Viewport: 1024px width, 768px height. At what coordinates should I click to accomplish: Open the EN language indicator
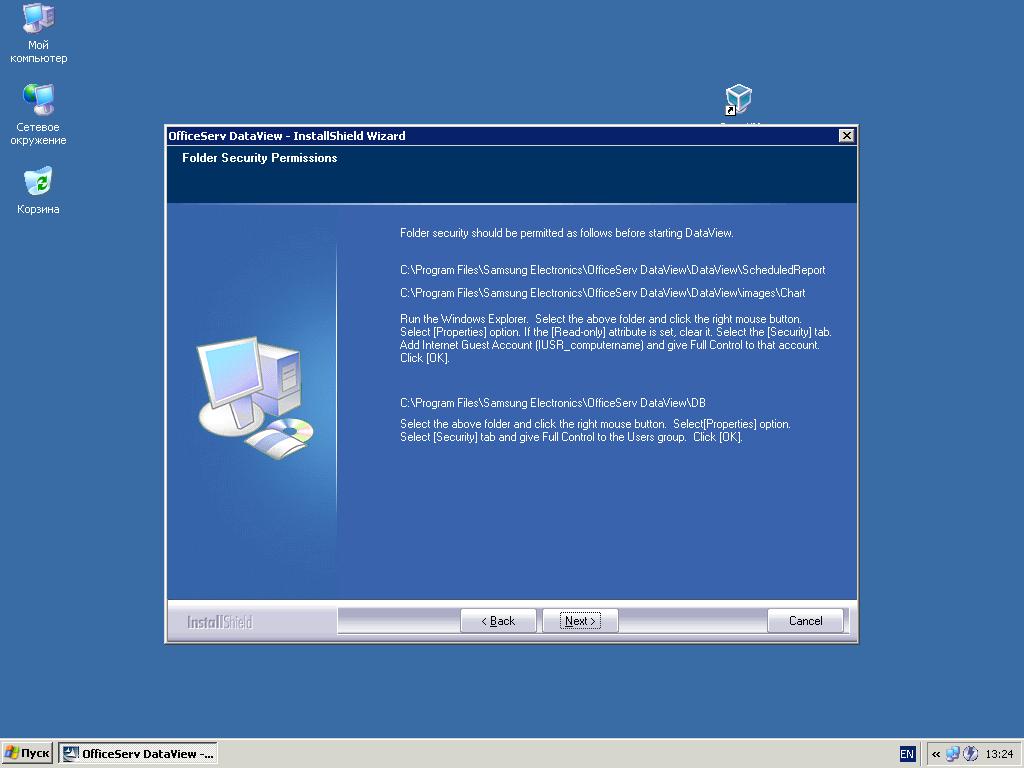pos(907,754)
